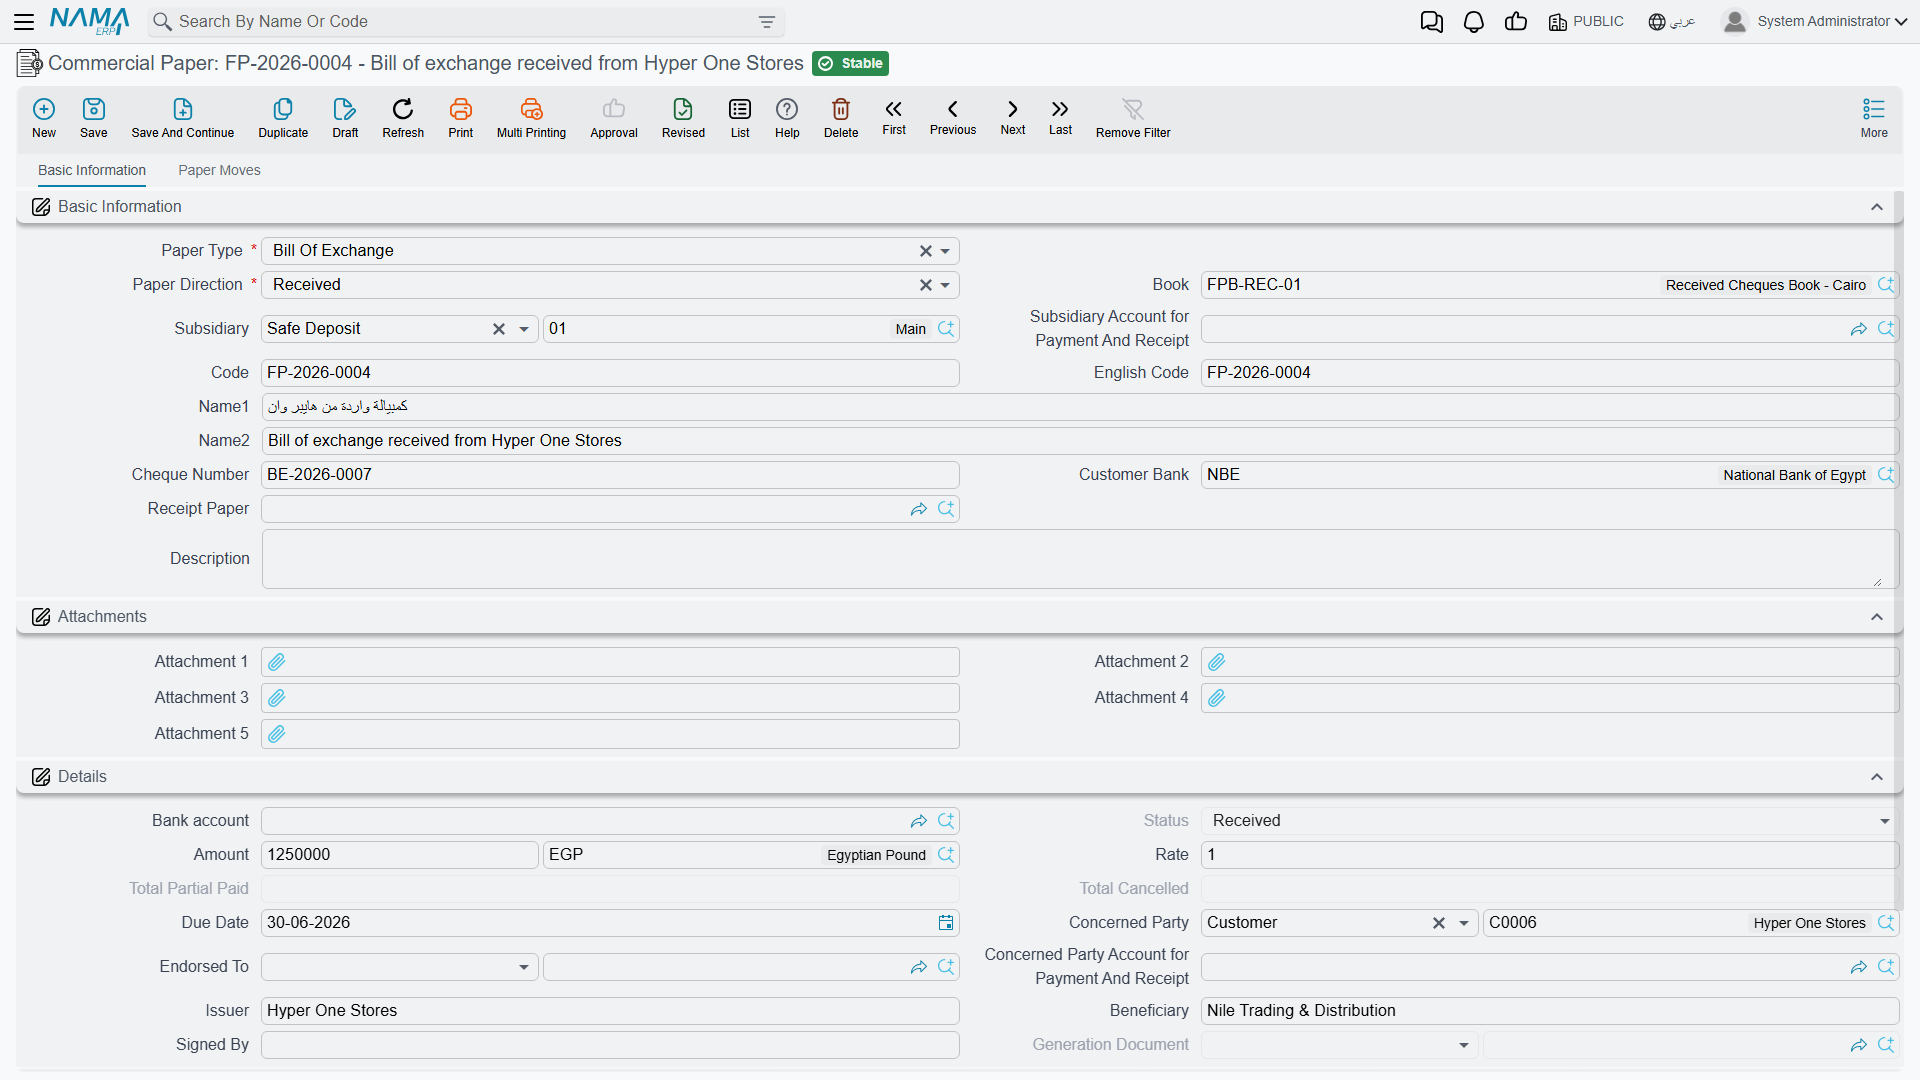Viewport: 1920px width, 1080px height.
Task: Click the Beneficiary field
Action: [x=1550, y=1011]
